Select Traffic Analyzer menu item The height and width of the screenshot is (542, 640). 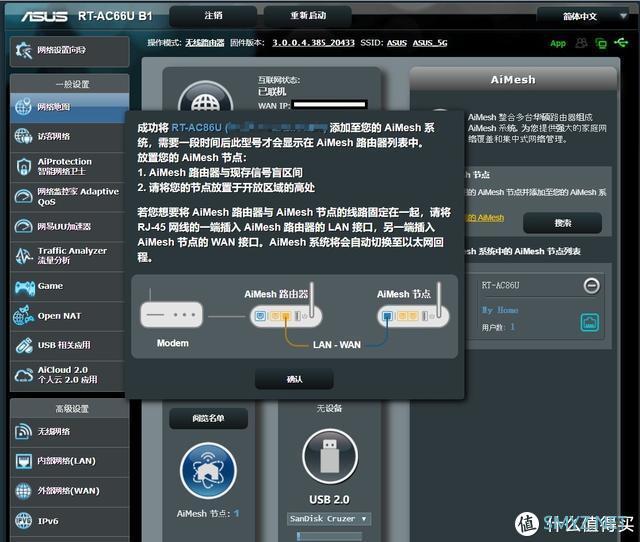[x=67, y=256]
